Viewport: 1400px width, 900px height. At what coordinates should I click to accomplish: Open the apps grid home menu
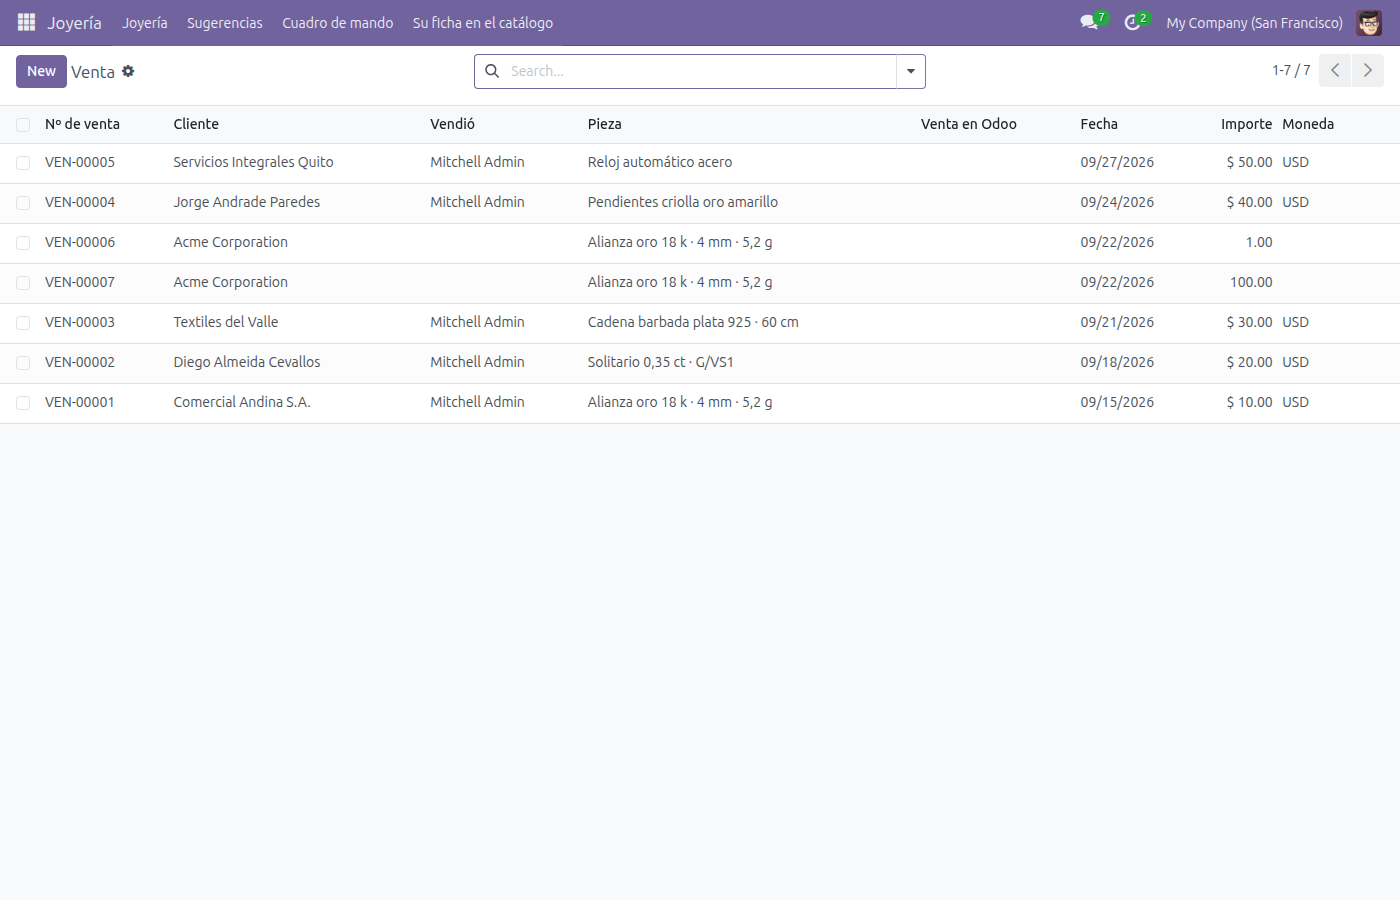tap(26, 22)
